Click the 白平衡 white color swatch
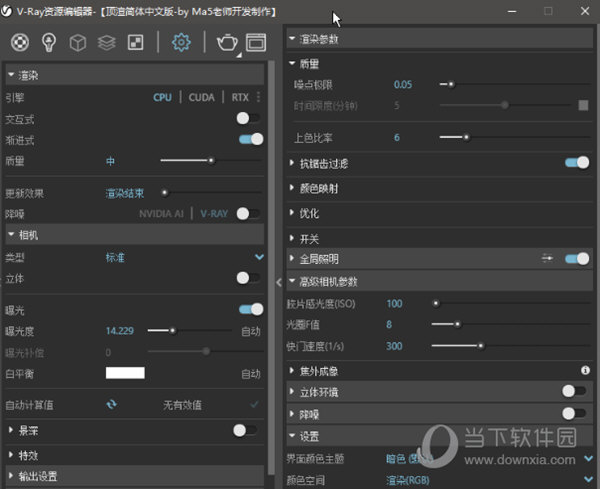The height and width of the screenshot is (489, 600). tap(125, 373)
